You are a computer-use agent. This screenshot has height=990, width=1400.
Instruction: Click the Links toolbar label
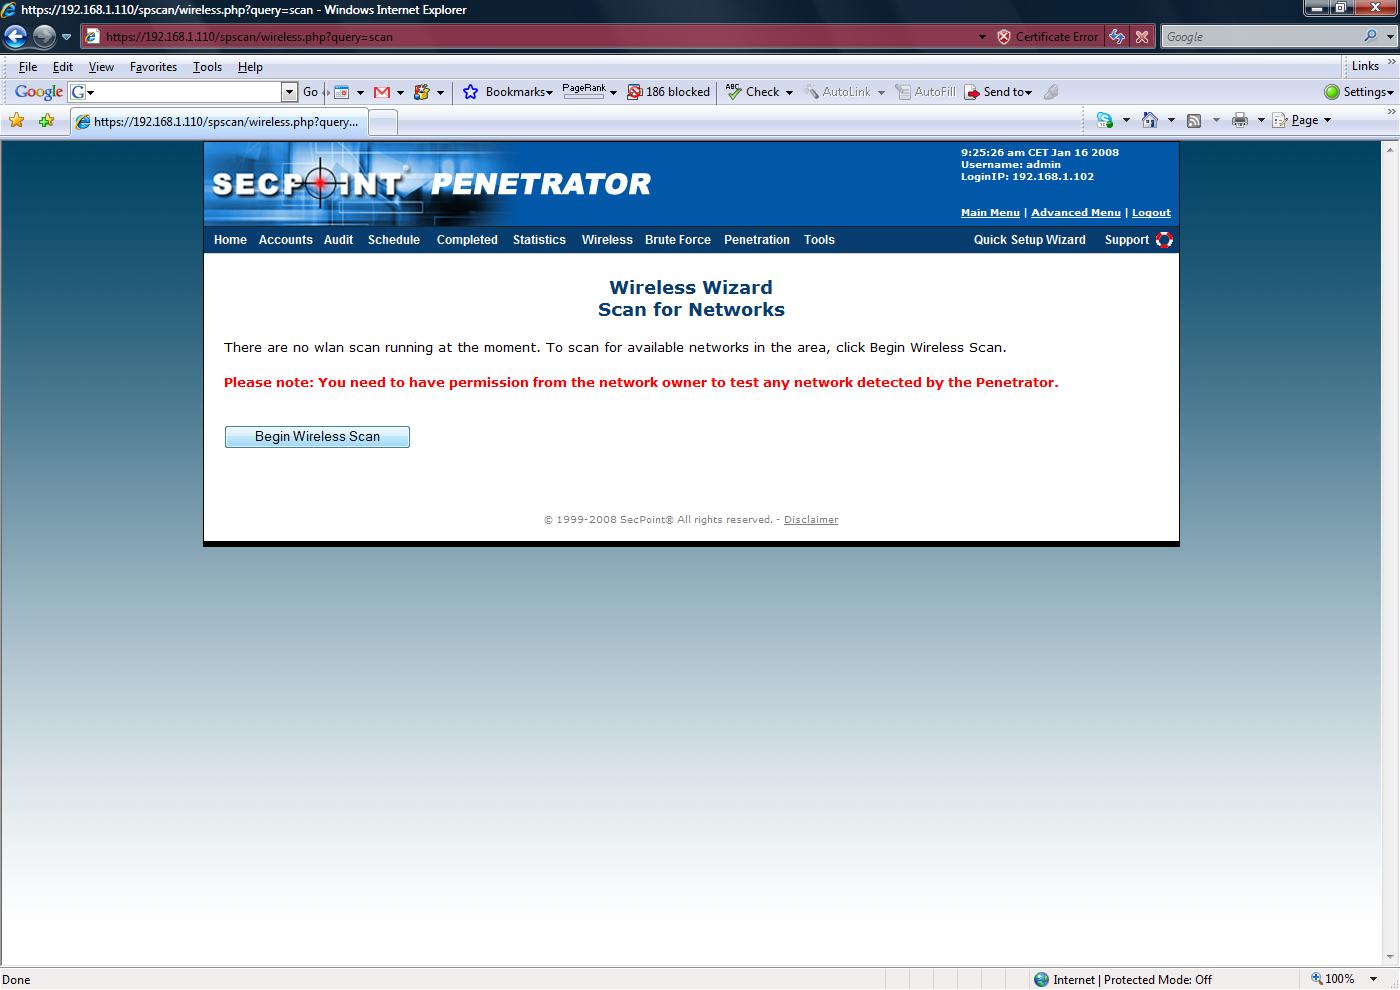(1365, 66)
